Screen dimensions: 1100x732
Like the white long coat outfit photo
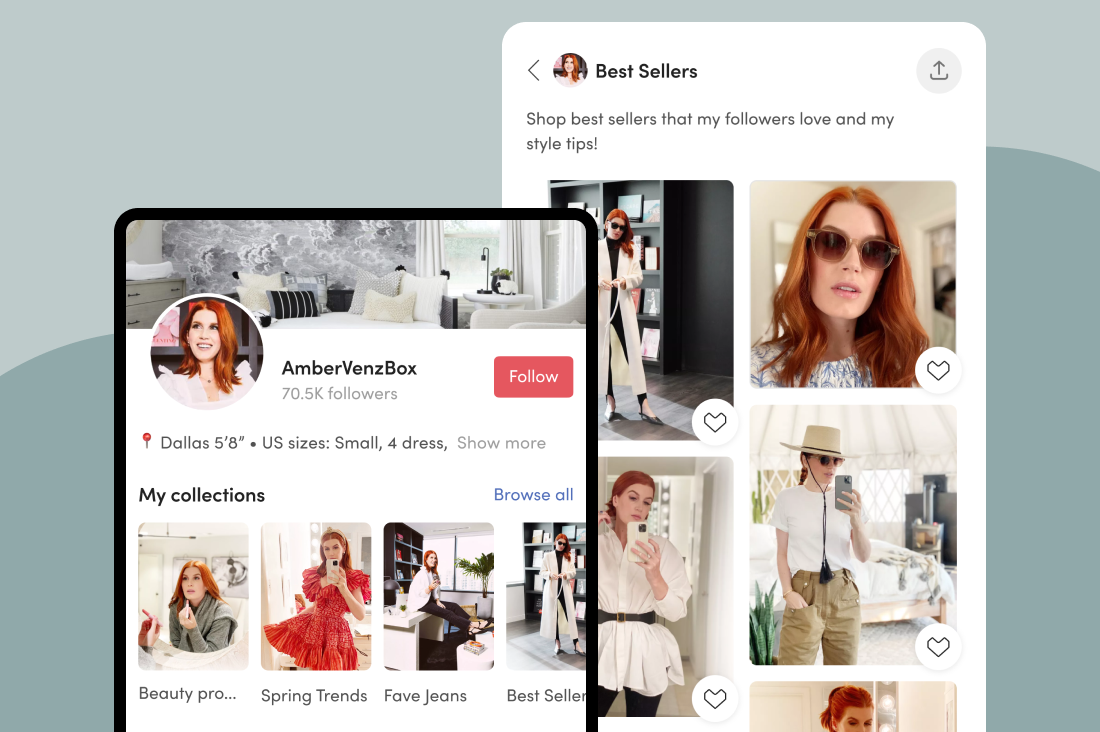pos(715,422)
